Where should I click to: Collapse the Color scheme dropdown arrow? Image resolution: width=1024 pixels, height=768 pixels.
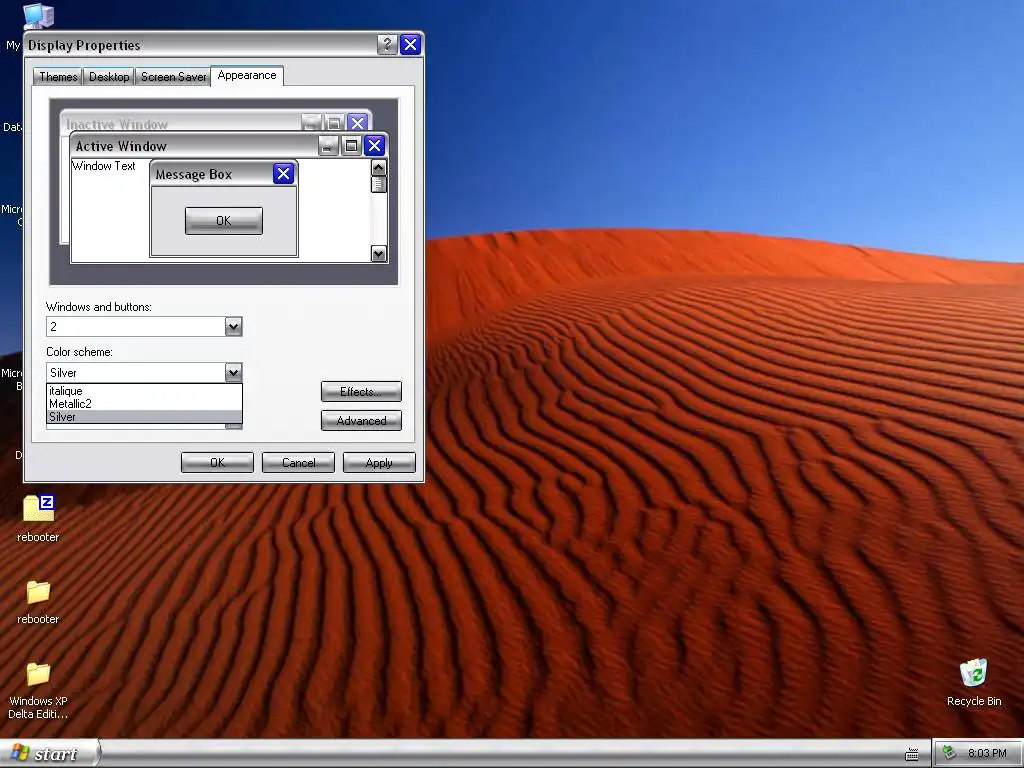point(233,373)
